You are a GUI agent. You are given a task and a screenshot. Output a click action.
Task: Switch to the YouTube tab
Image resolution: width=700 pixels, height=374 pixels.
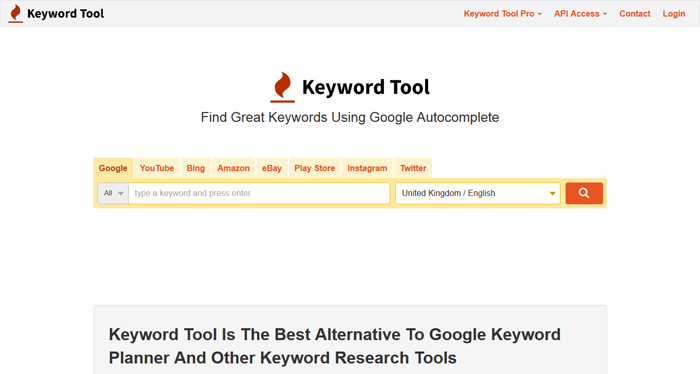(x=157, y=168)
